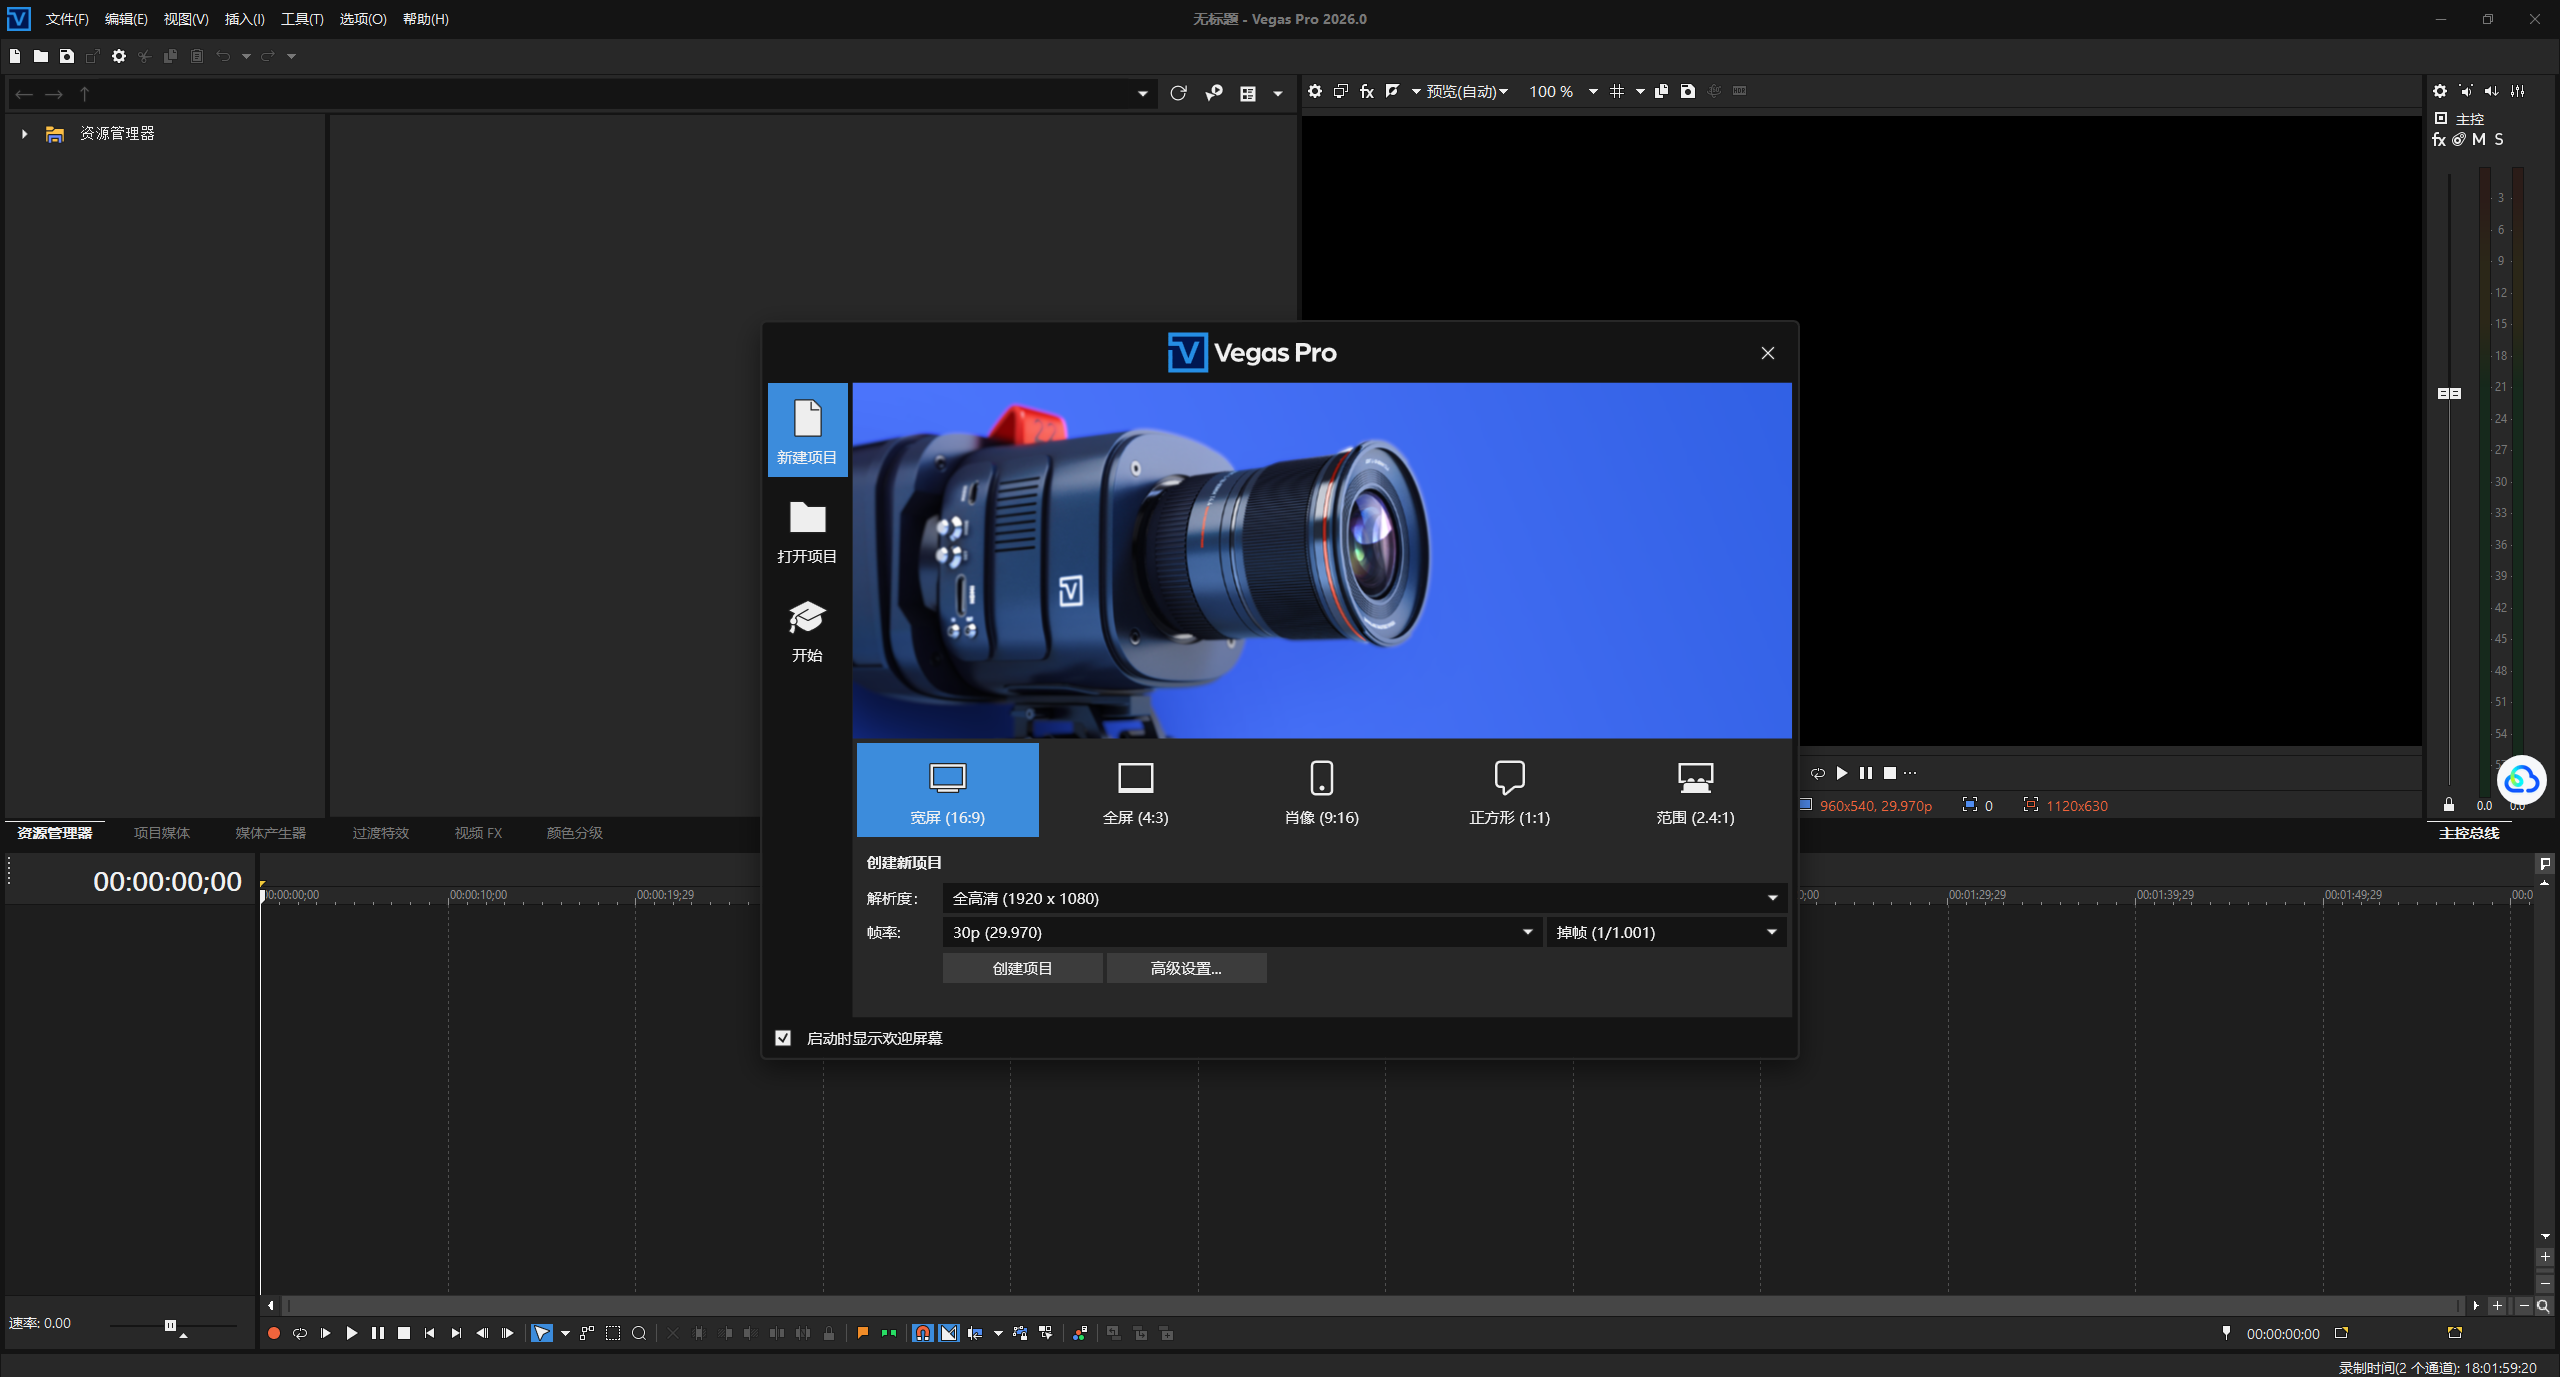This screenshot has height=1377, width=2560.
Task: Switch to the 项目媒体 tab
Action: point(161,833)
